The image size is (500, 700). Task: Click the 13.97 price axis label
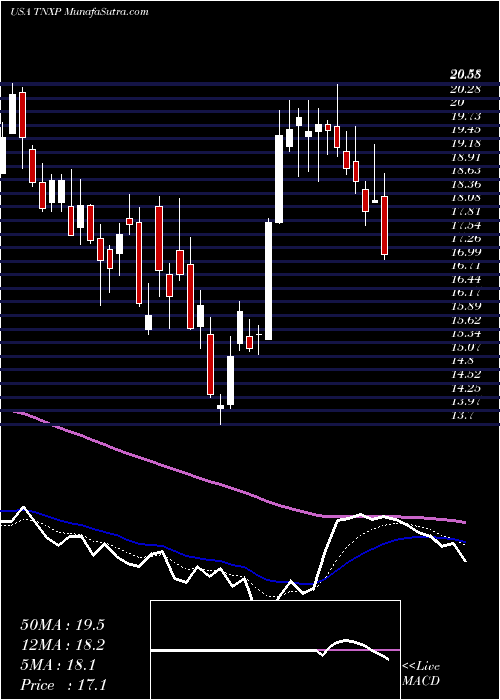coord(466,402)
